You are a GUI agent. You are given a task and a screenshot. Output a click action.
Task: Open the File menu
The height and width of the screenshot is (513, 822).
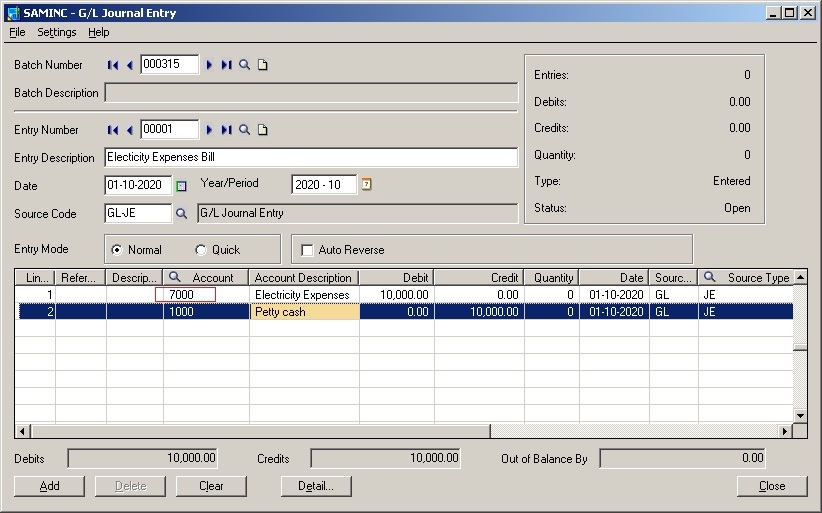17,32
